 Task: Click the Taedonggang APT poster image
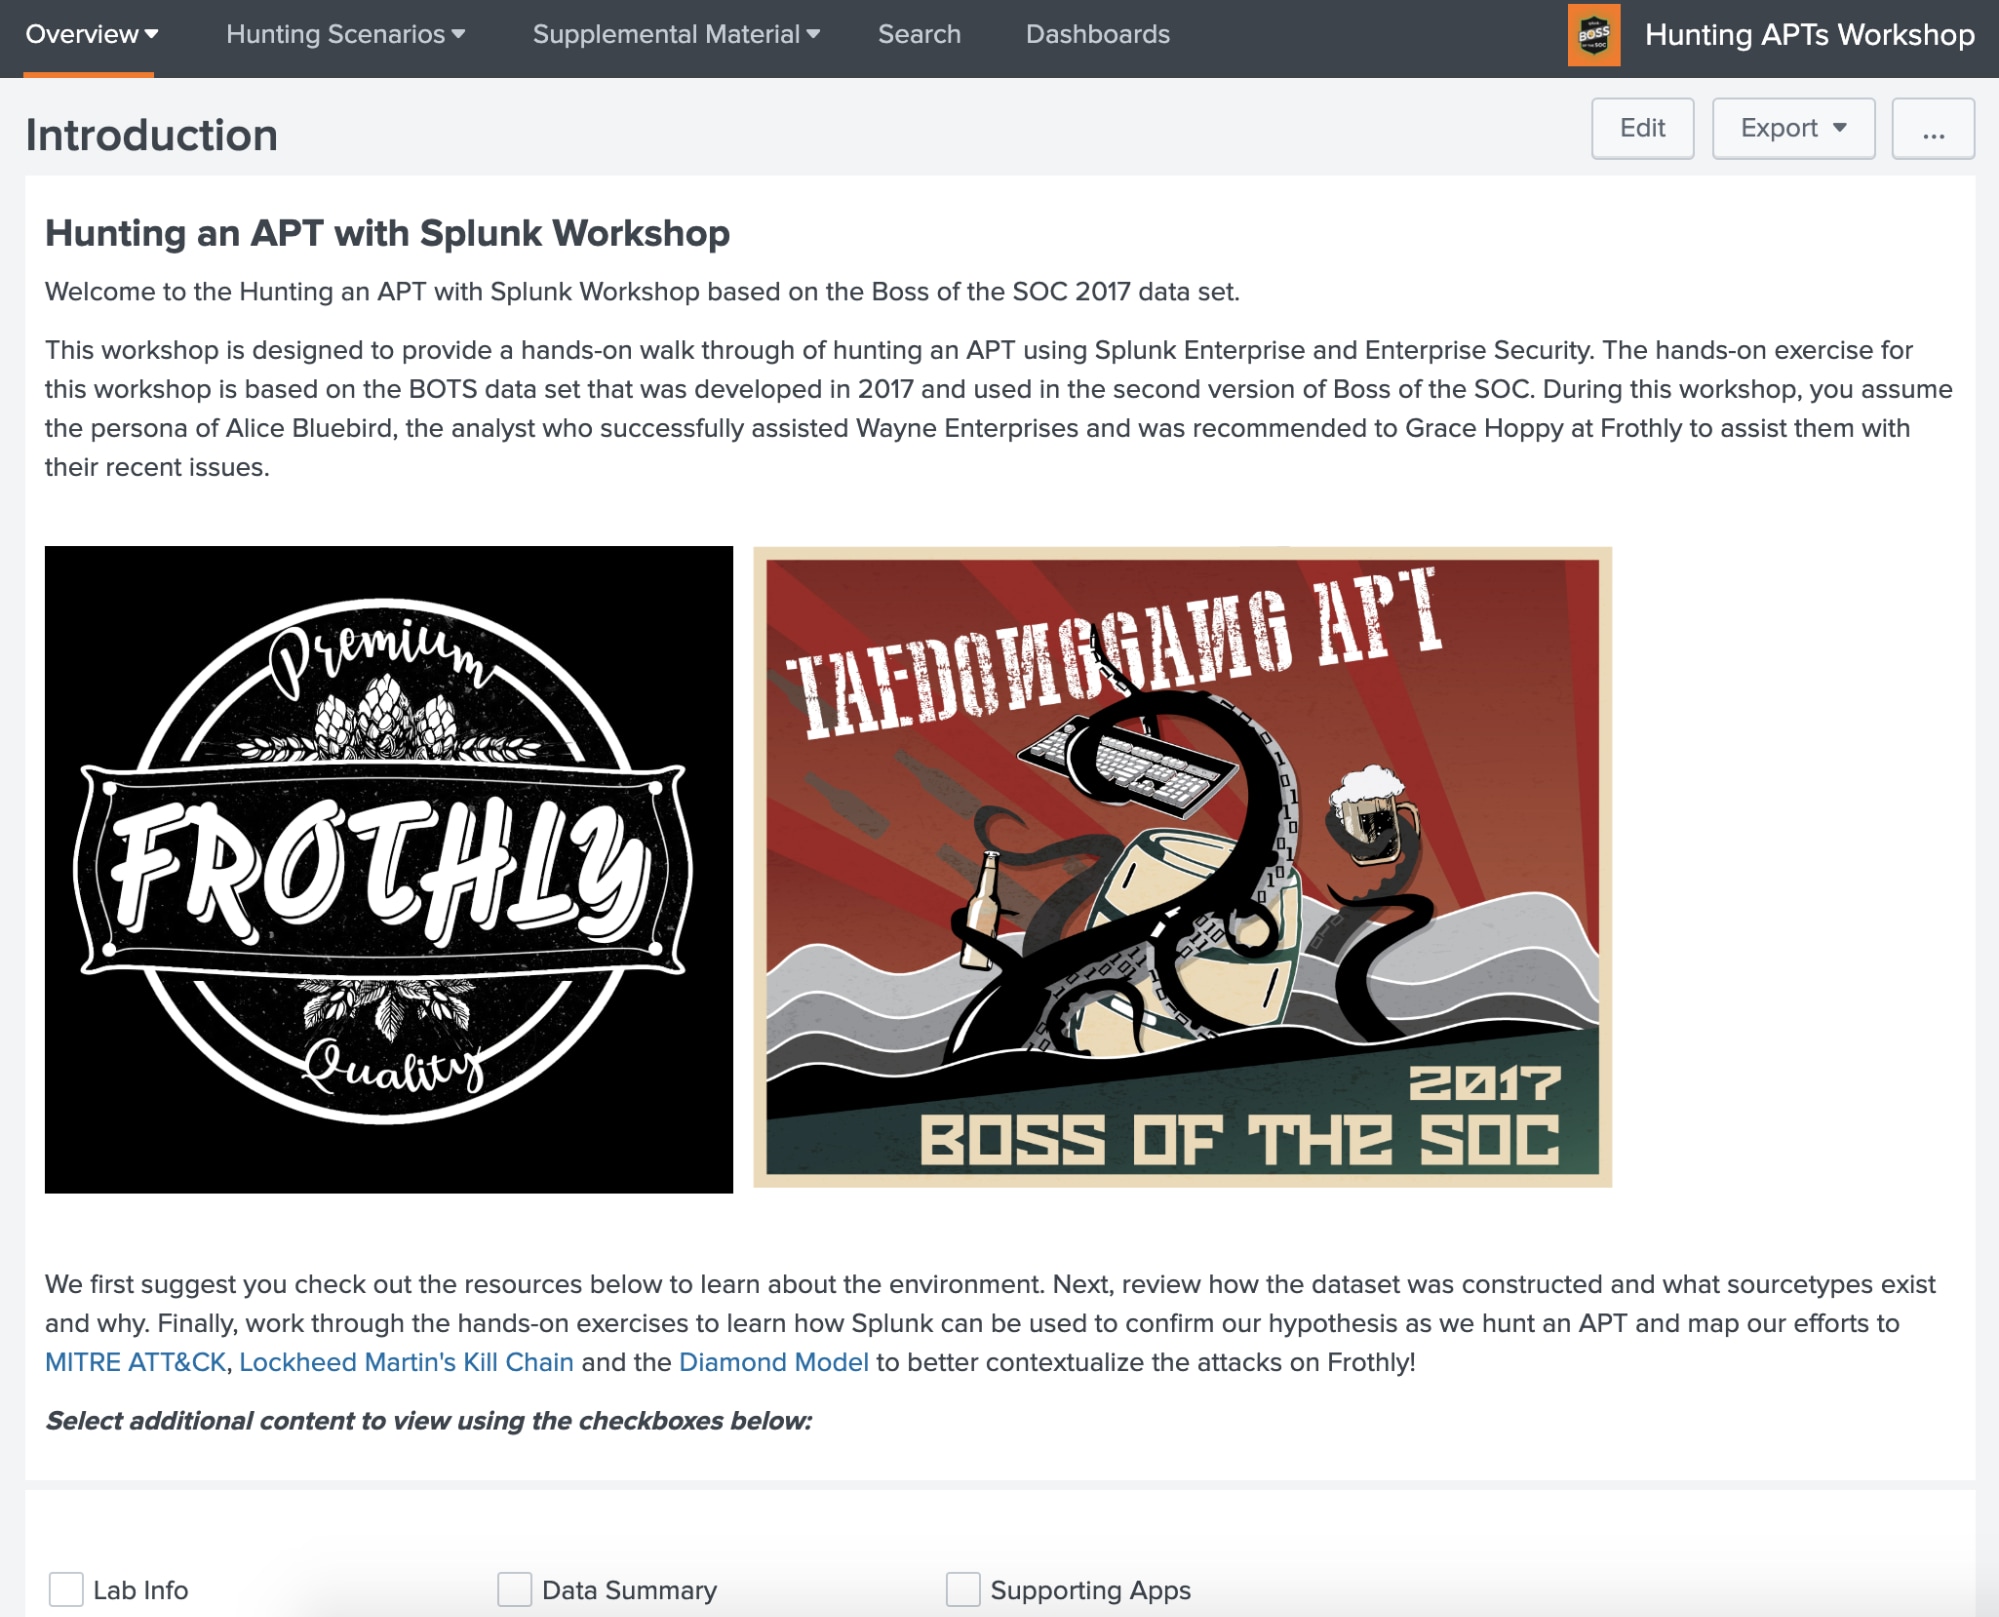click(x=1182, y=867)
